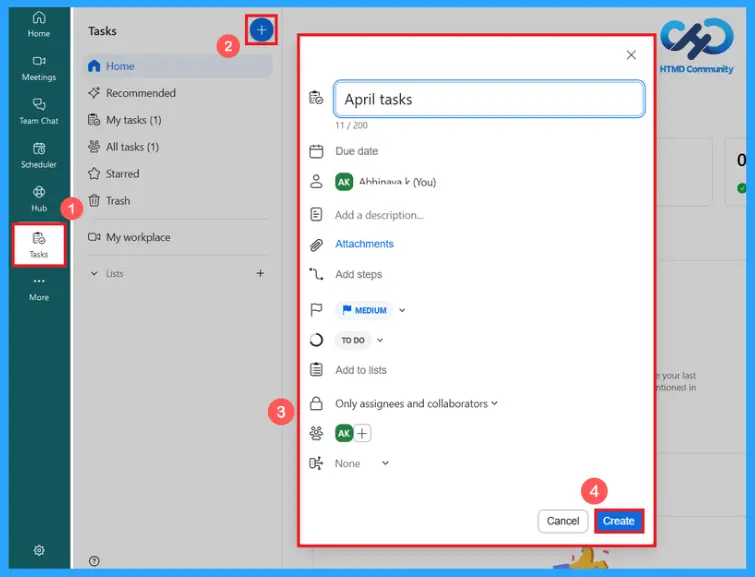755x577 pixels.
Task: Click the person assignee icon
Action: coord(316,182)
